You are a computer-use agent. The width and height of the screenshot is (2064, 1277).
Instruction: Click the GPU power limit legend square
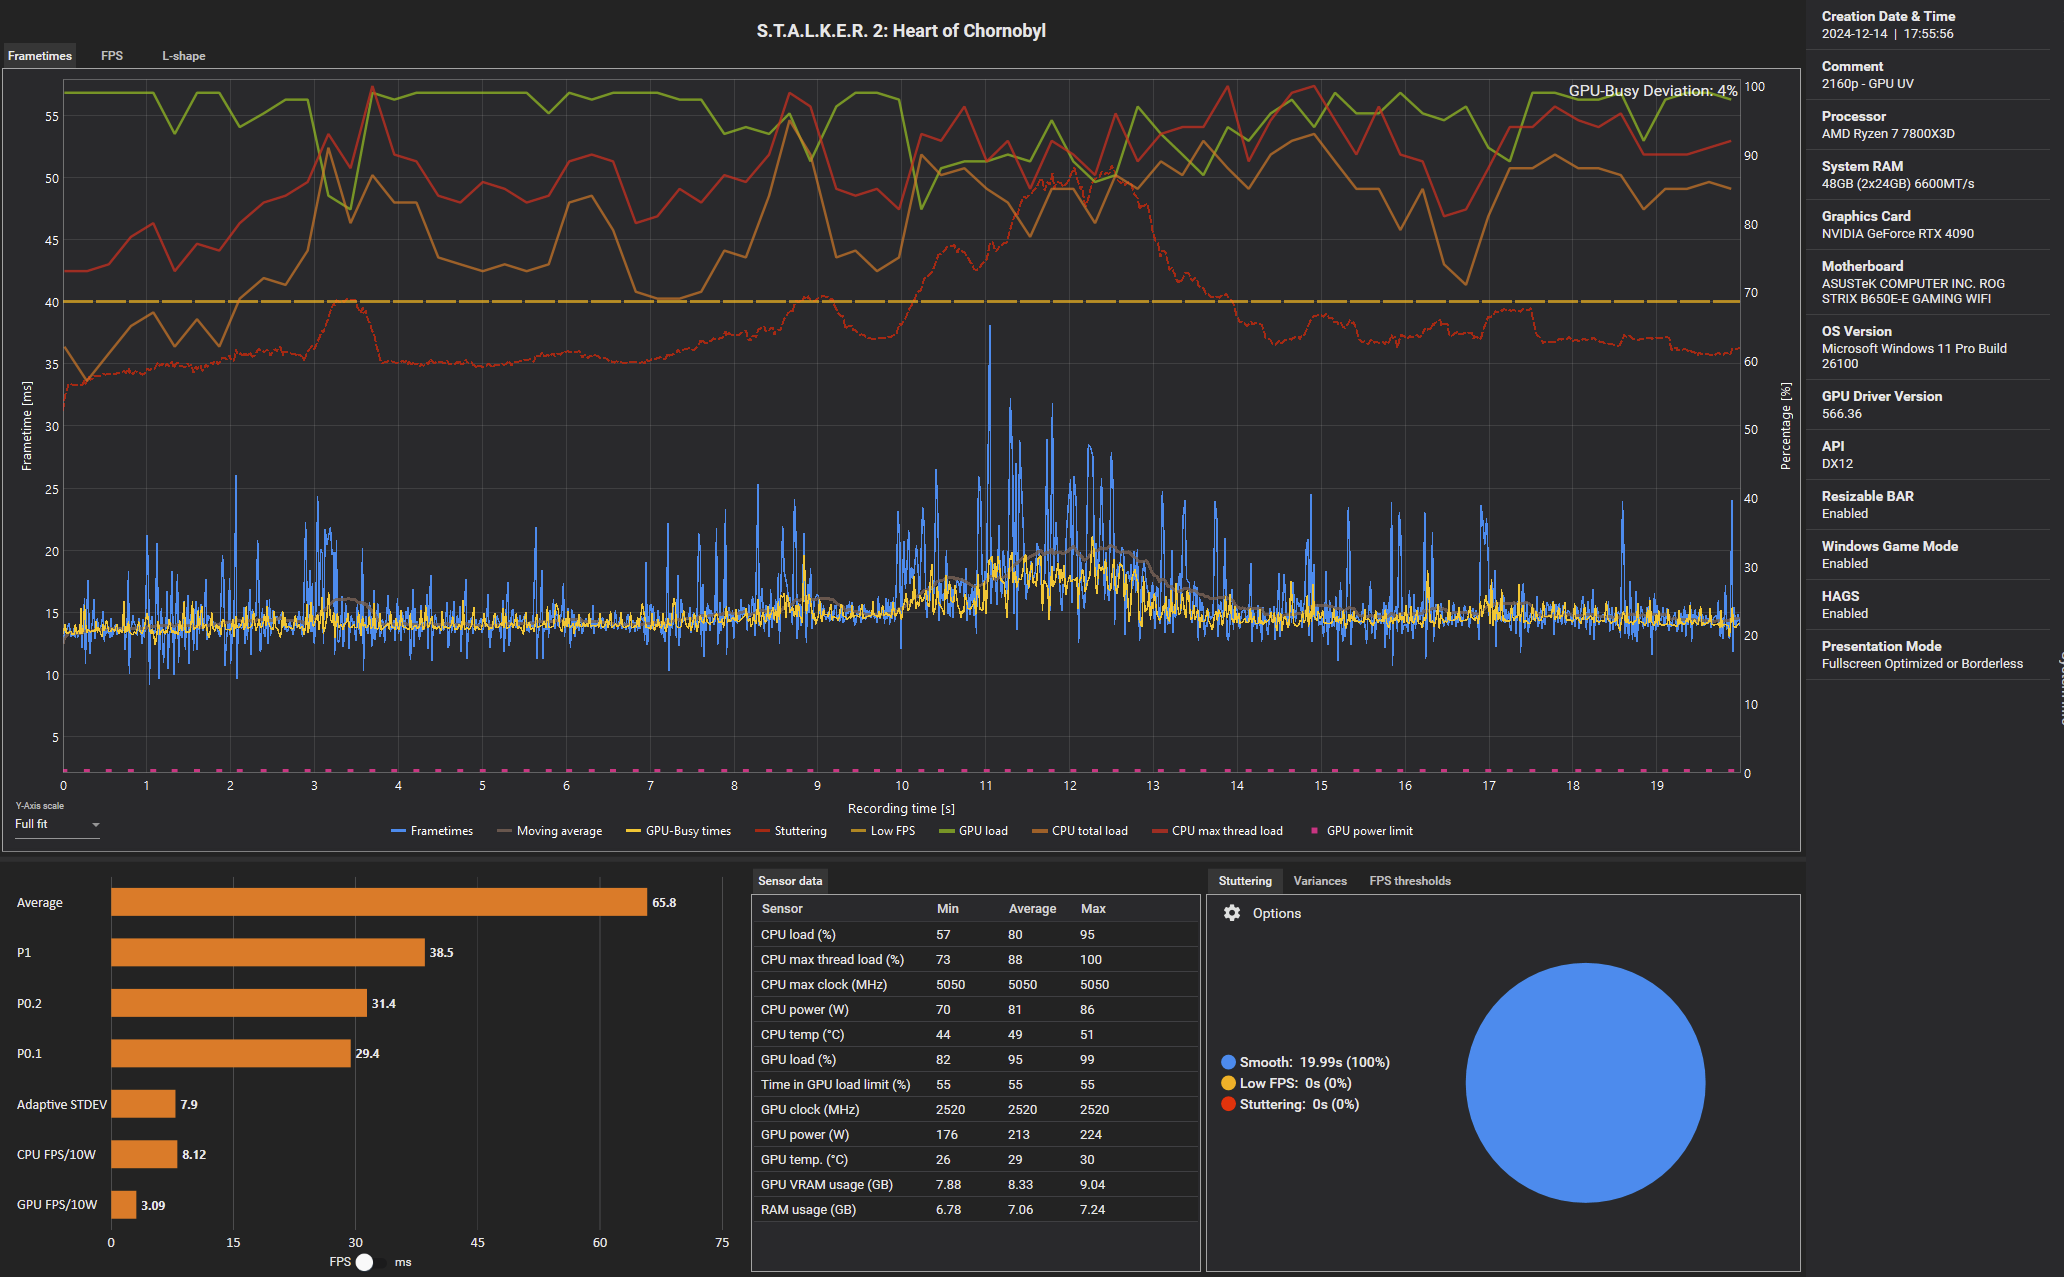tap(1314, 831)
